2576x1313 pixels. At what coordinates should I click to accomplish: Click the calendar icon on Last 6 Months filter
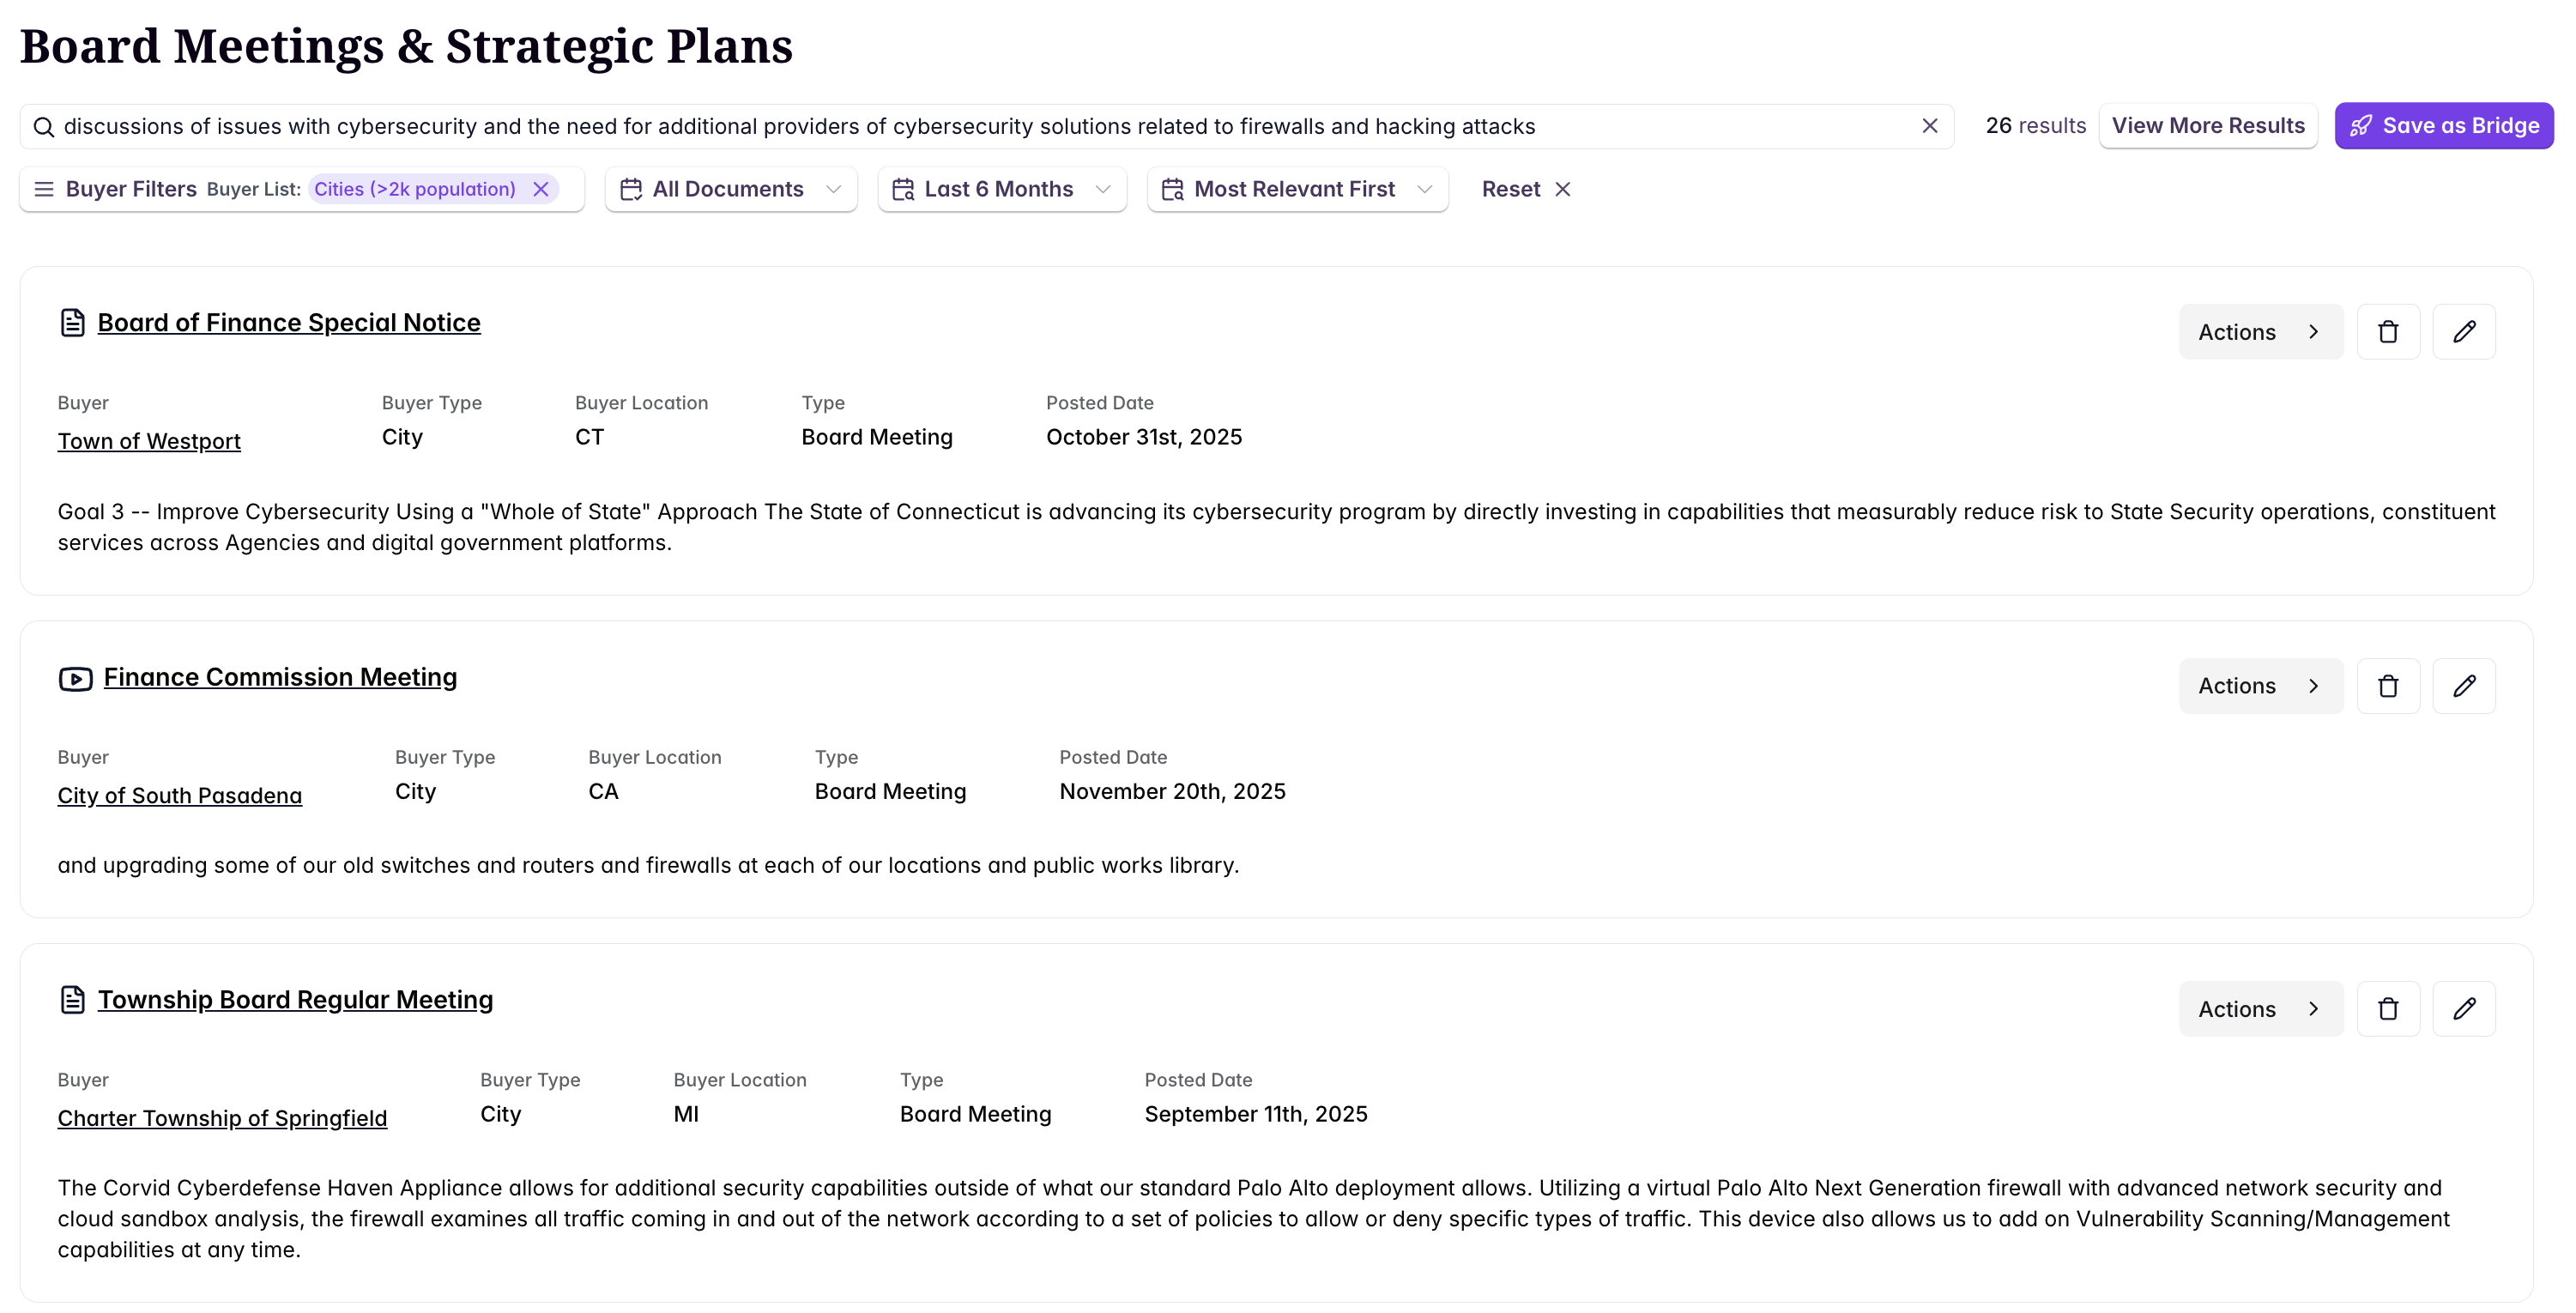point(903,189)
